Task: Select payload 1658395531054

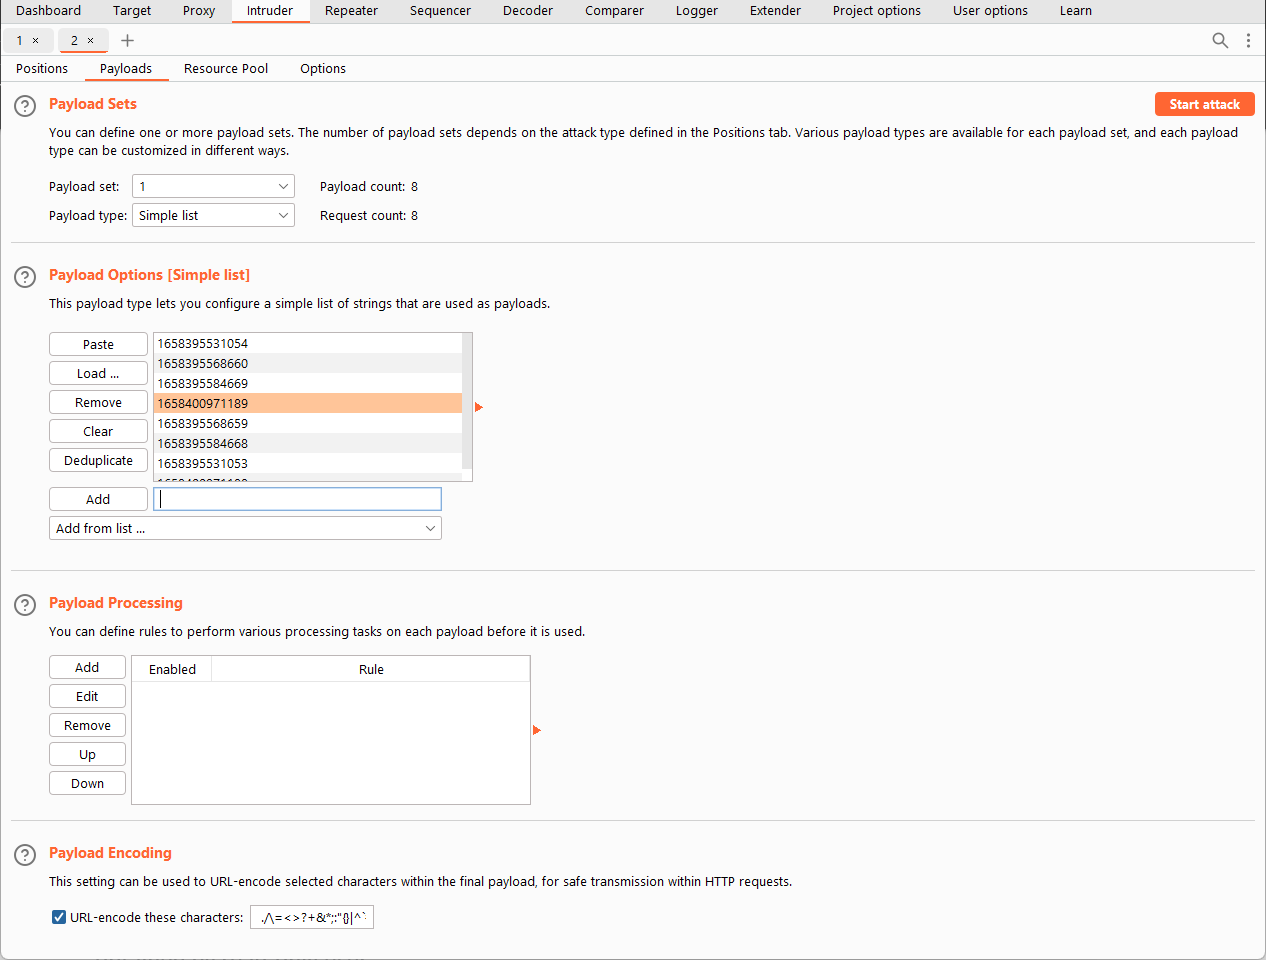Action: point(308,343)
